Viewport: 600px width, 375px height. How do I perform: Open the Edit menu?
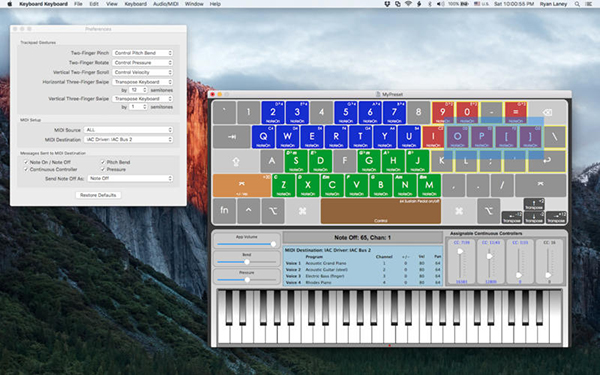coord(94,4)
